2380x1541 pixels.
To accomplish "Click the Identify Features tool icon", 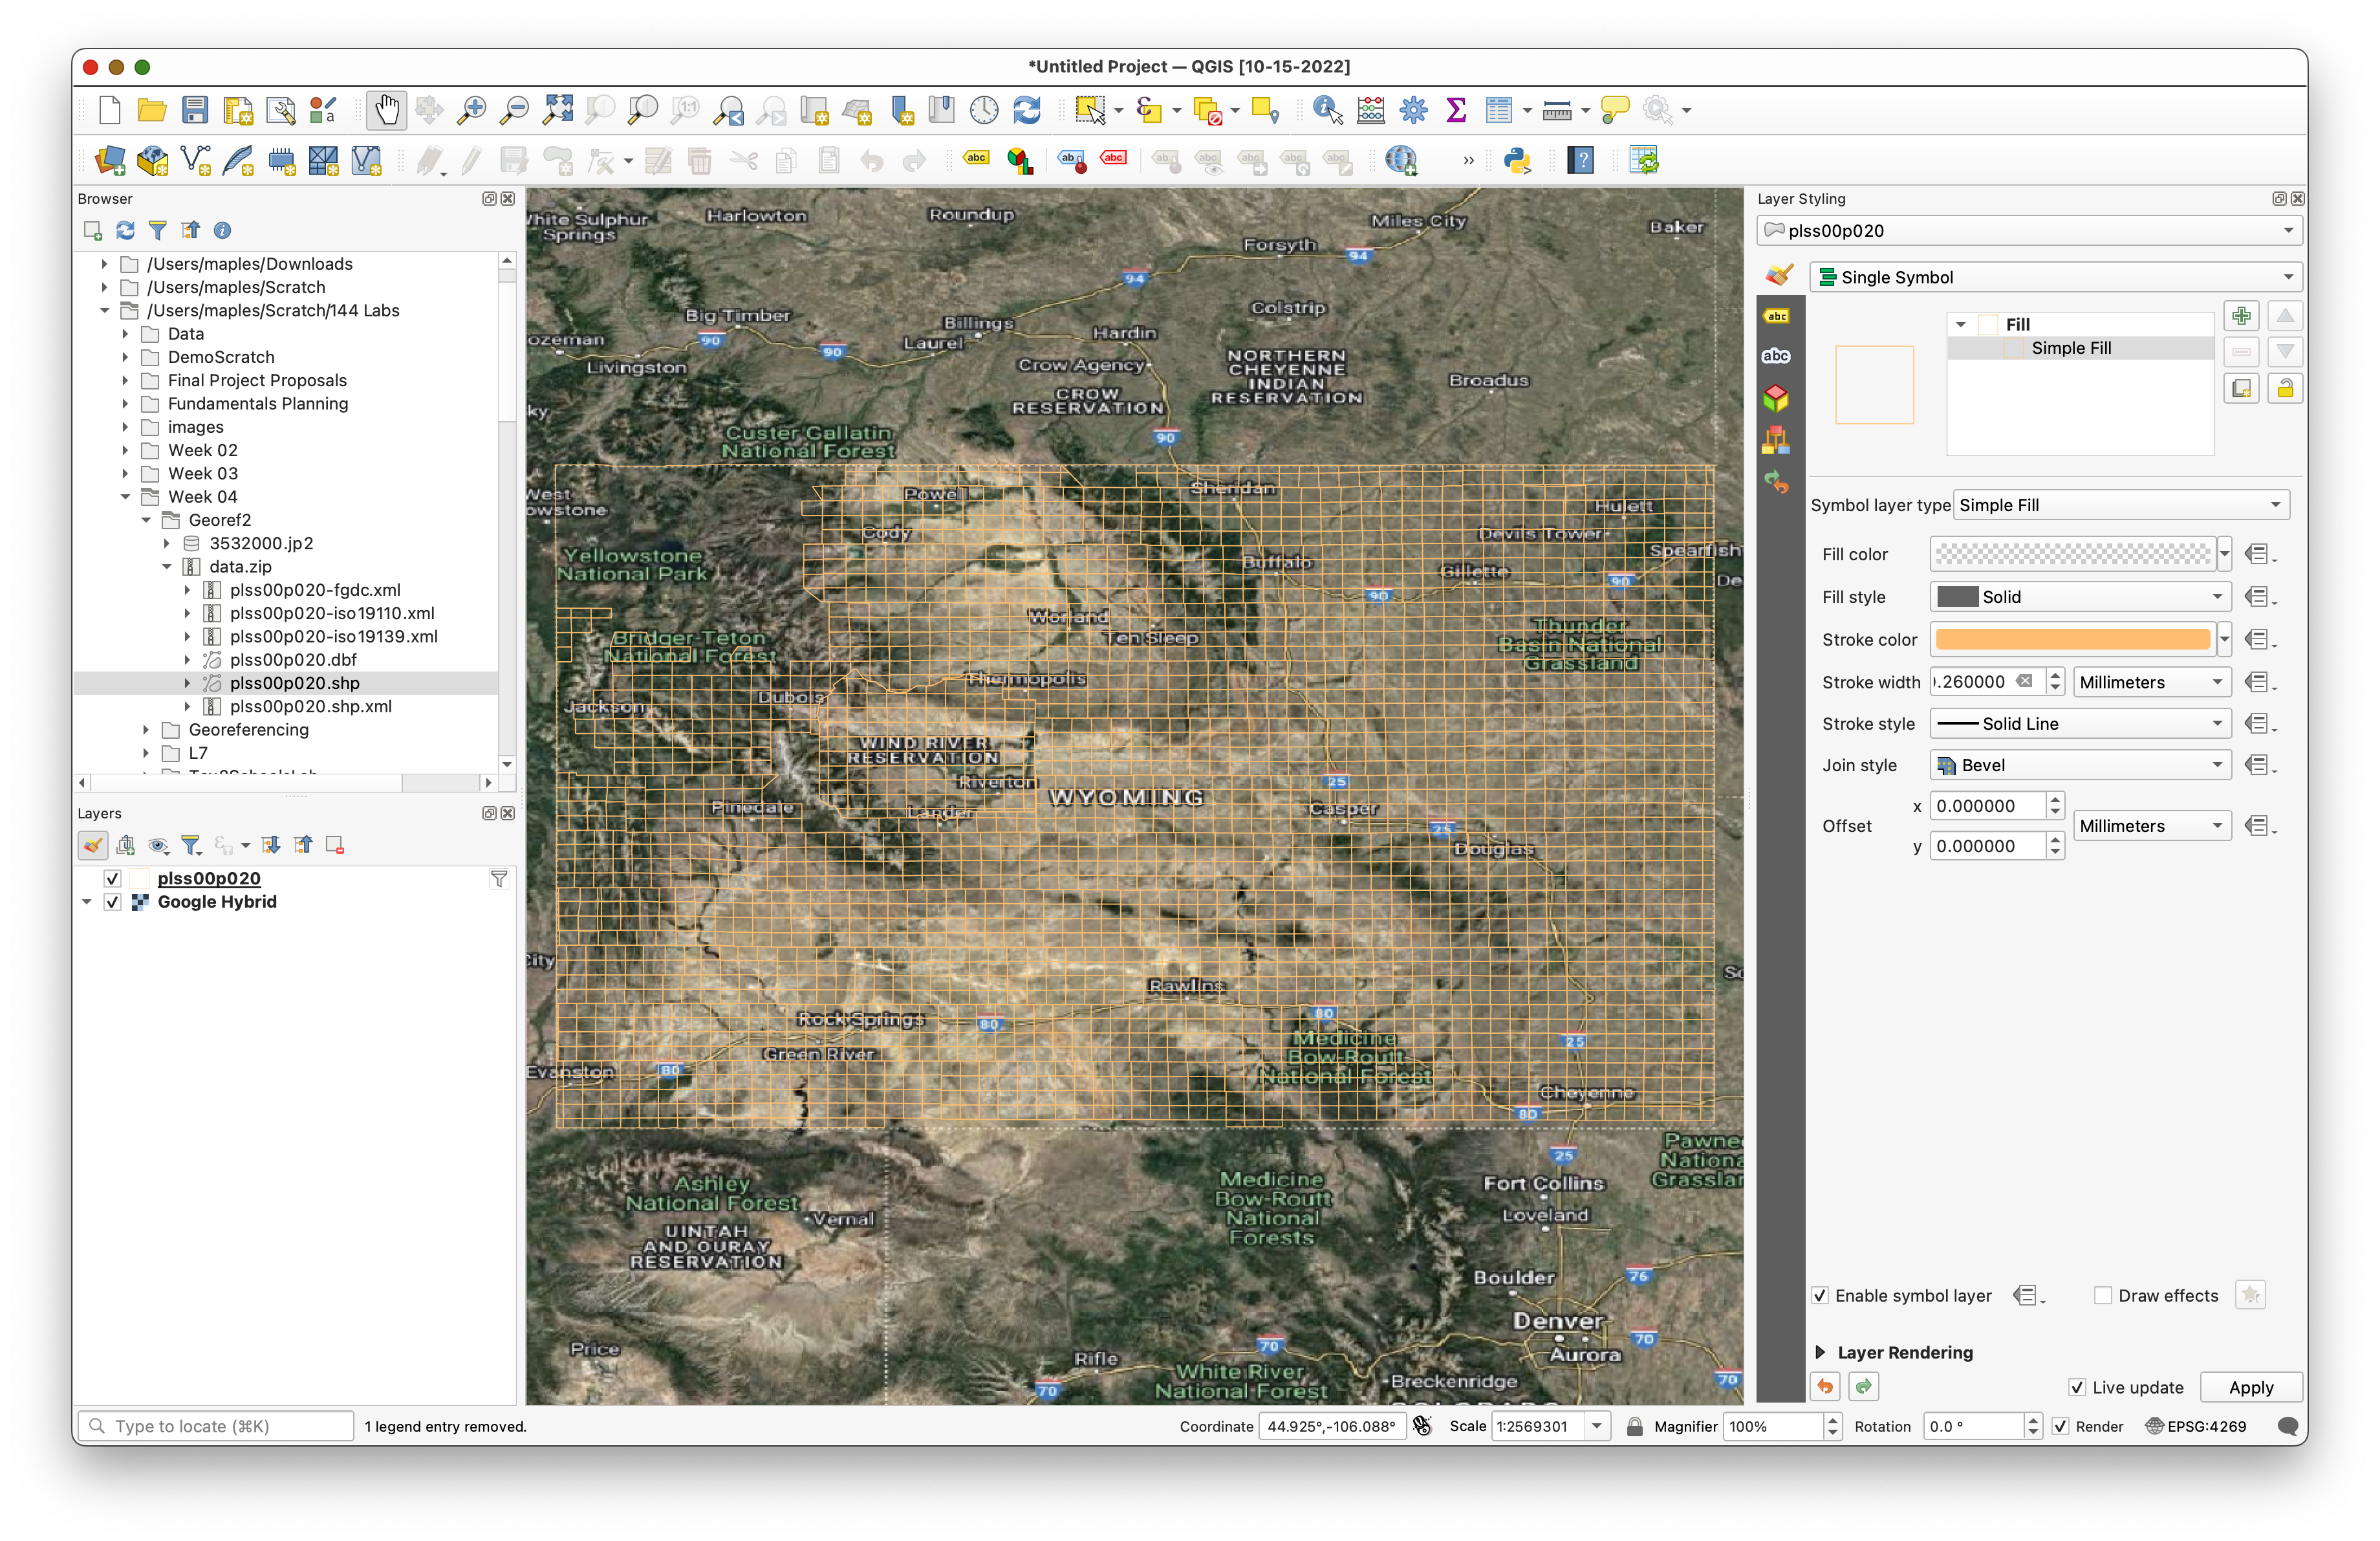I will click(1327, 110).
